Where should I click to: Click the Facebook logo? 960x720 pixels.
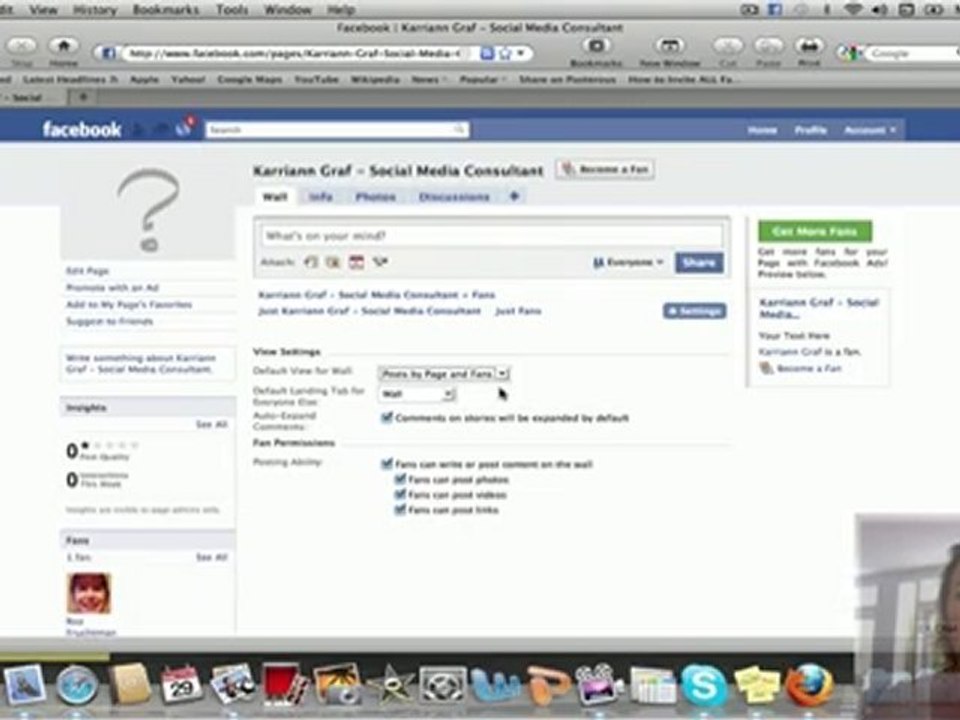(81, 129)
